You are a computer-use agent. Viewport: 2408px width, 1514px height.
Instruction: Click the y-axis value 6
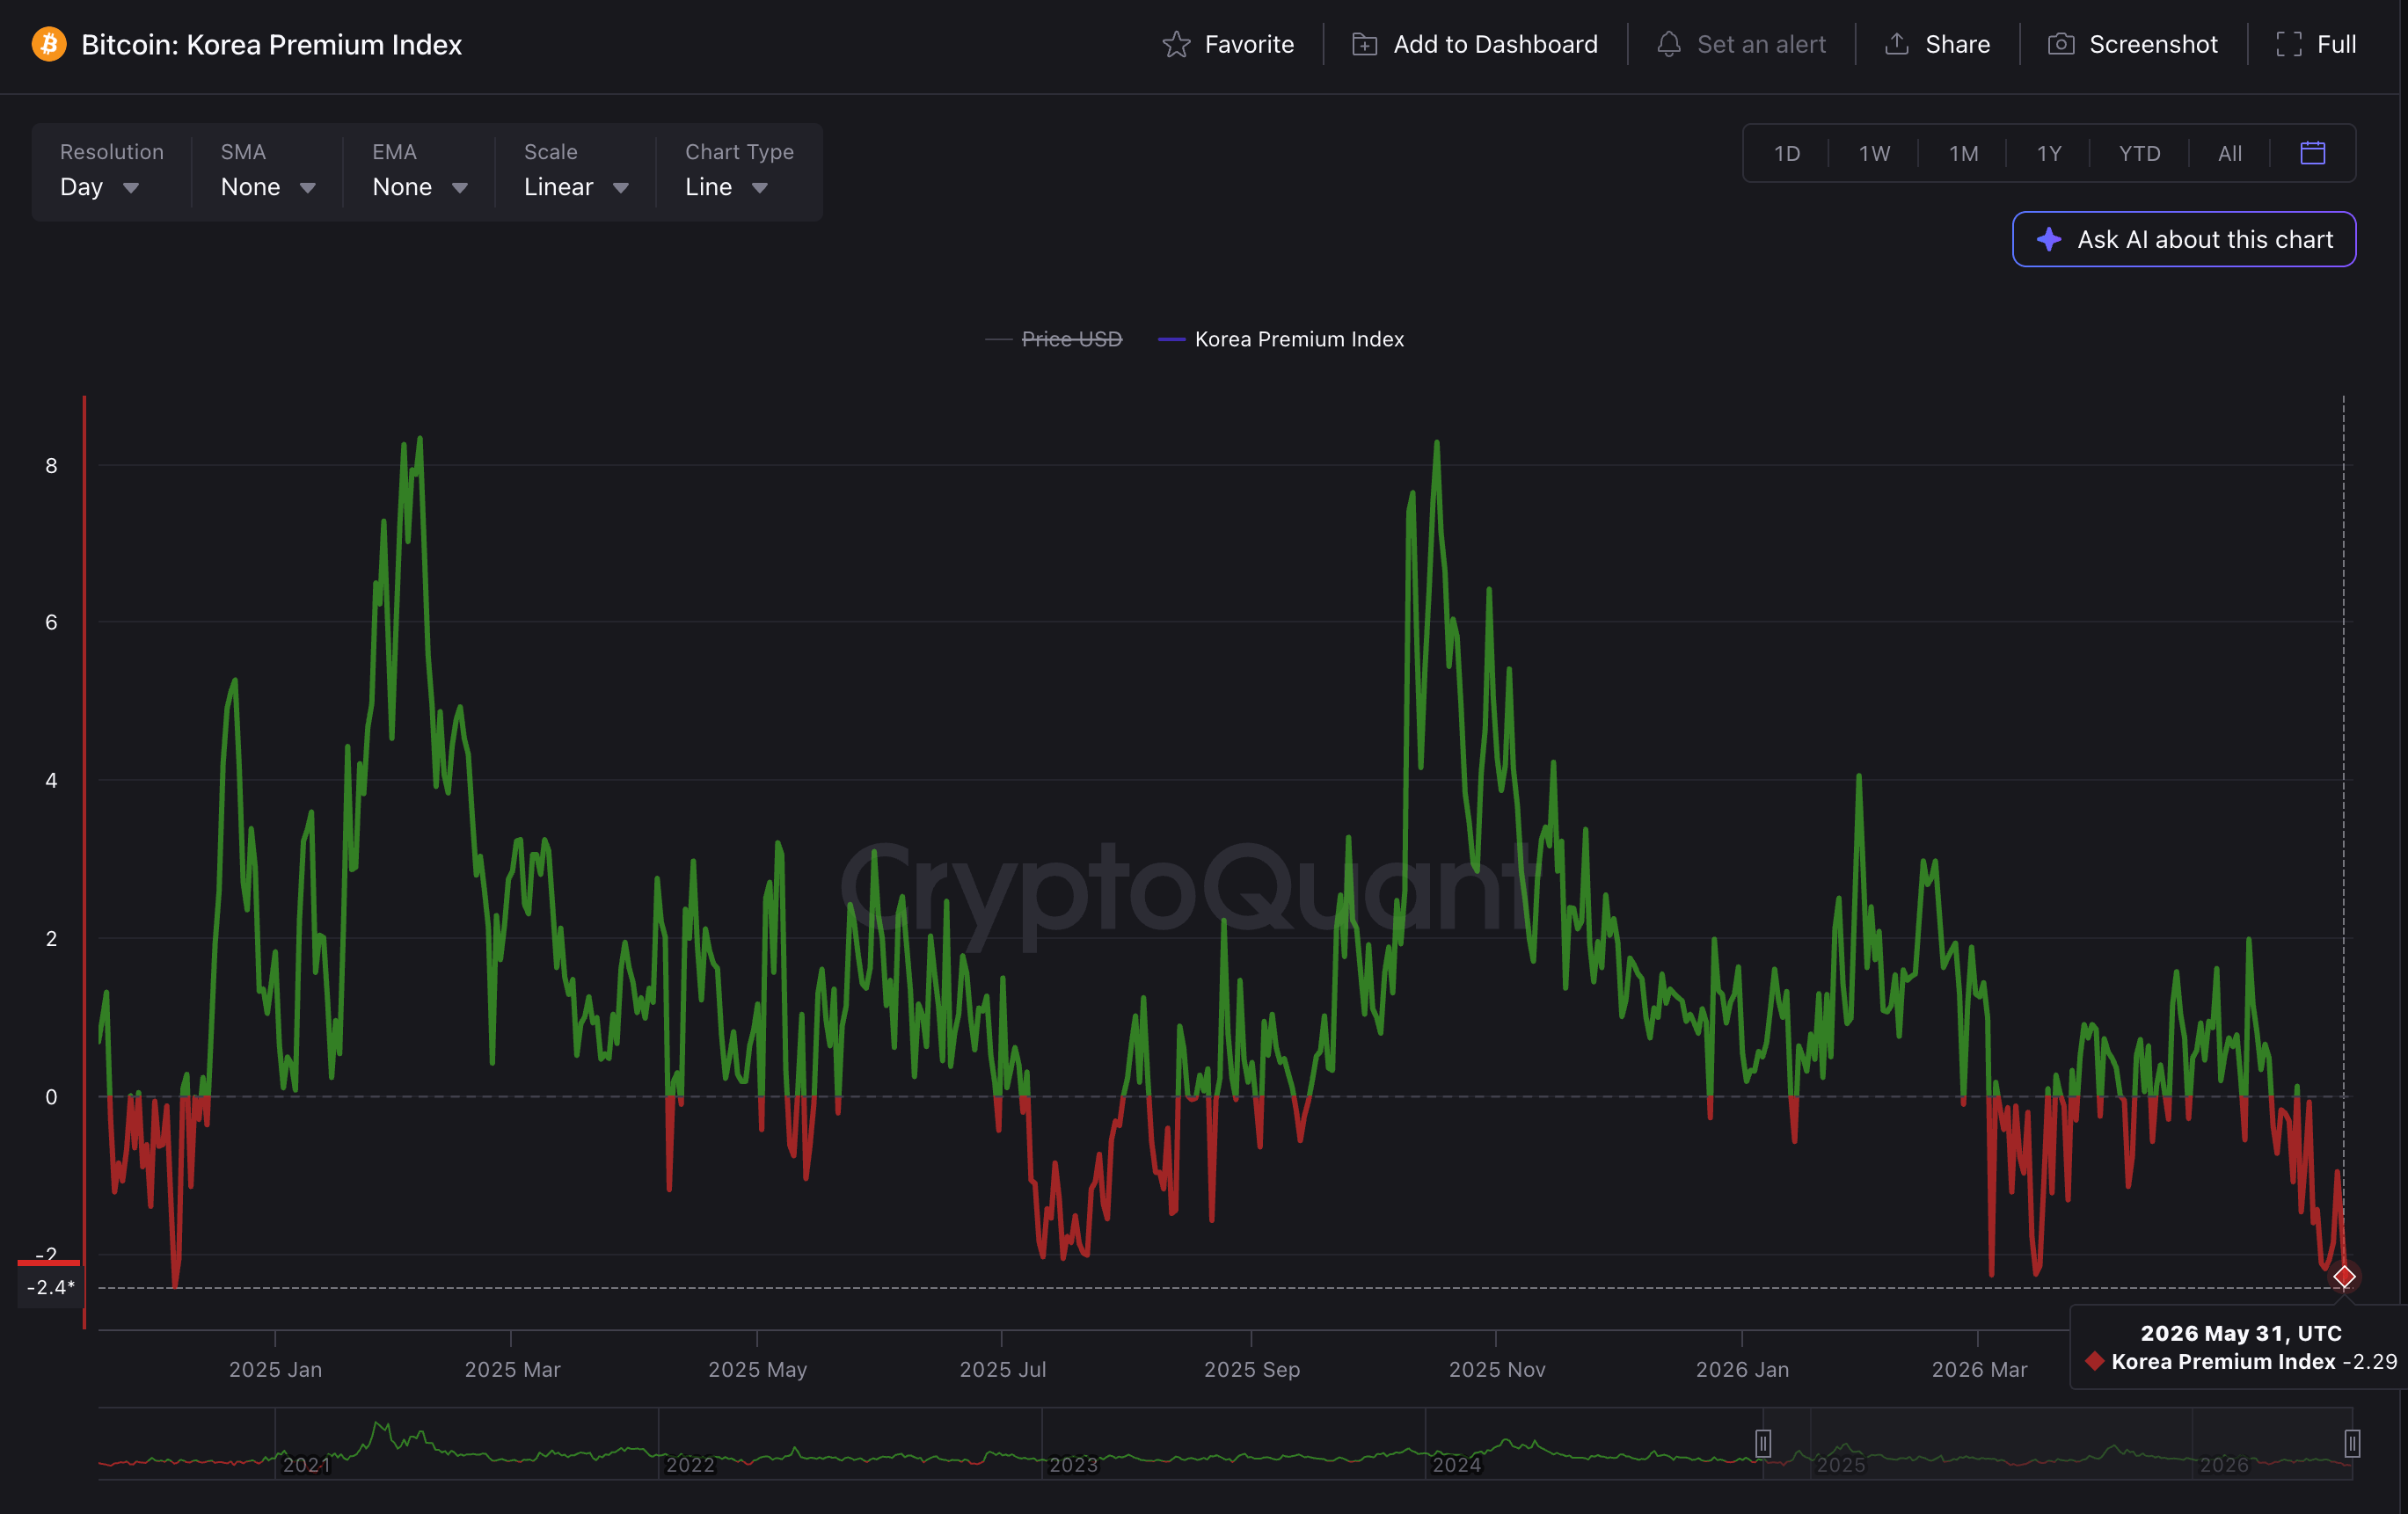51,622
